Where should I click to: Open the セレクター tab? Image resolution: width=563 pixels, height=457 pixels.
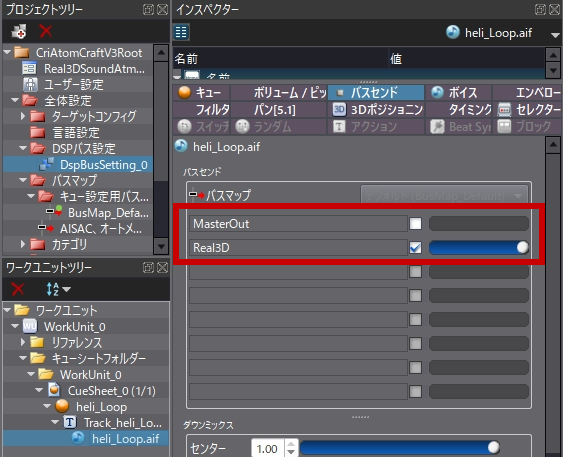coord(527,109)
